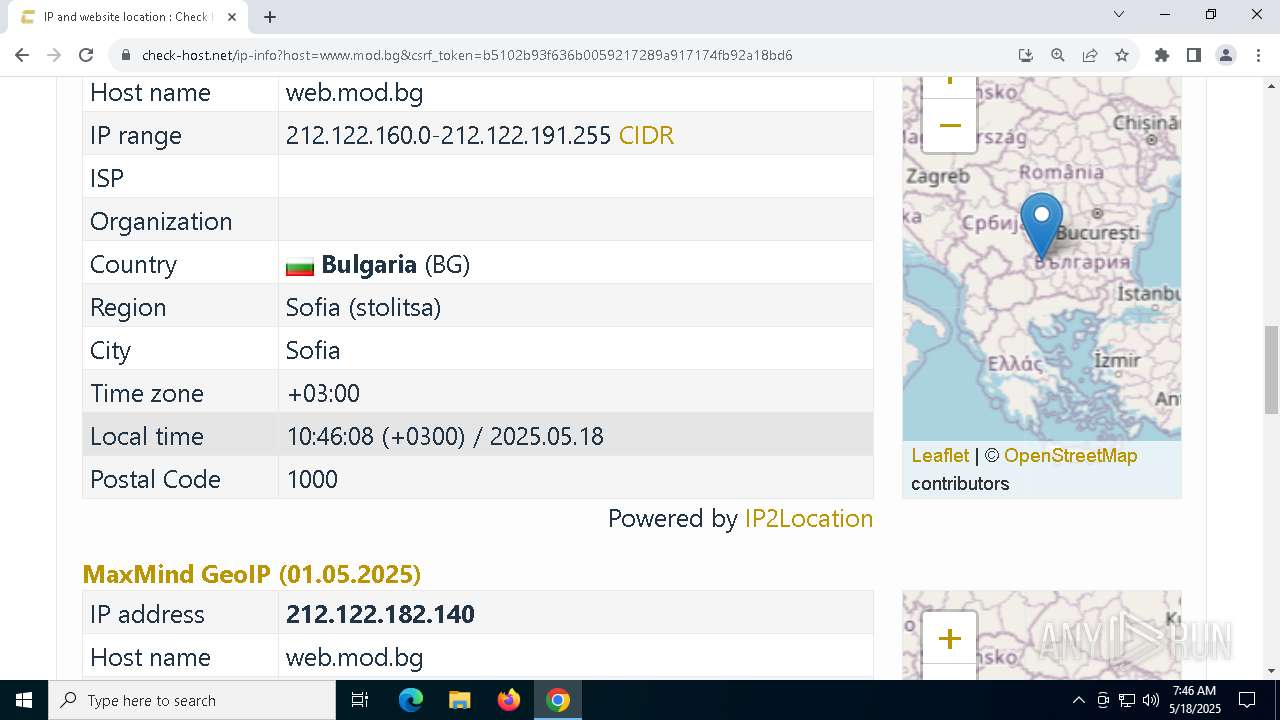Click the Postal Code 1000 value

(x=312, y=479)
